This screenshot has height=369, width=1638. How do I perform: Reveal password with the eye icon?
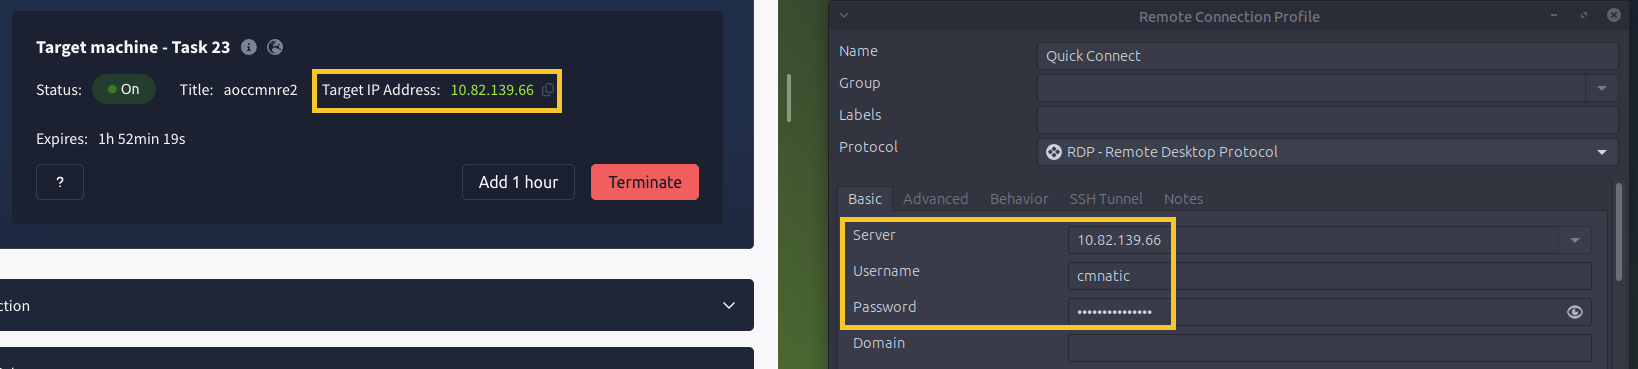[1574, 312]
